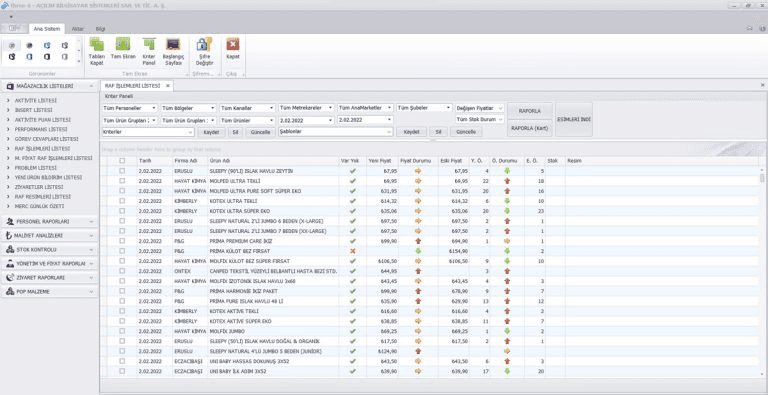Click green check icon in MOLFIX JUMBO row
Viewport: 768px width, 395px height.
click(x=353, y=331)
